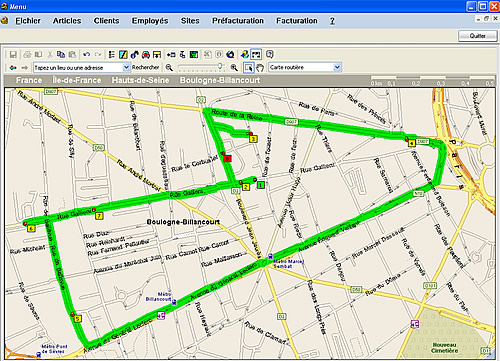Click the Quitter button
The height and width of the screenshot is (361, 500).
[478, 36]
